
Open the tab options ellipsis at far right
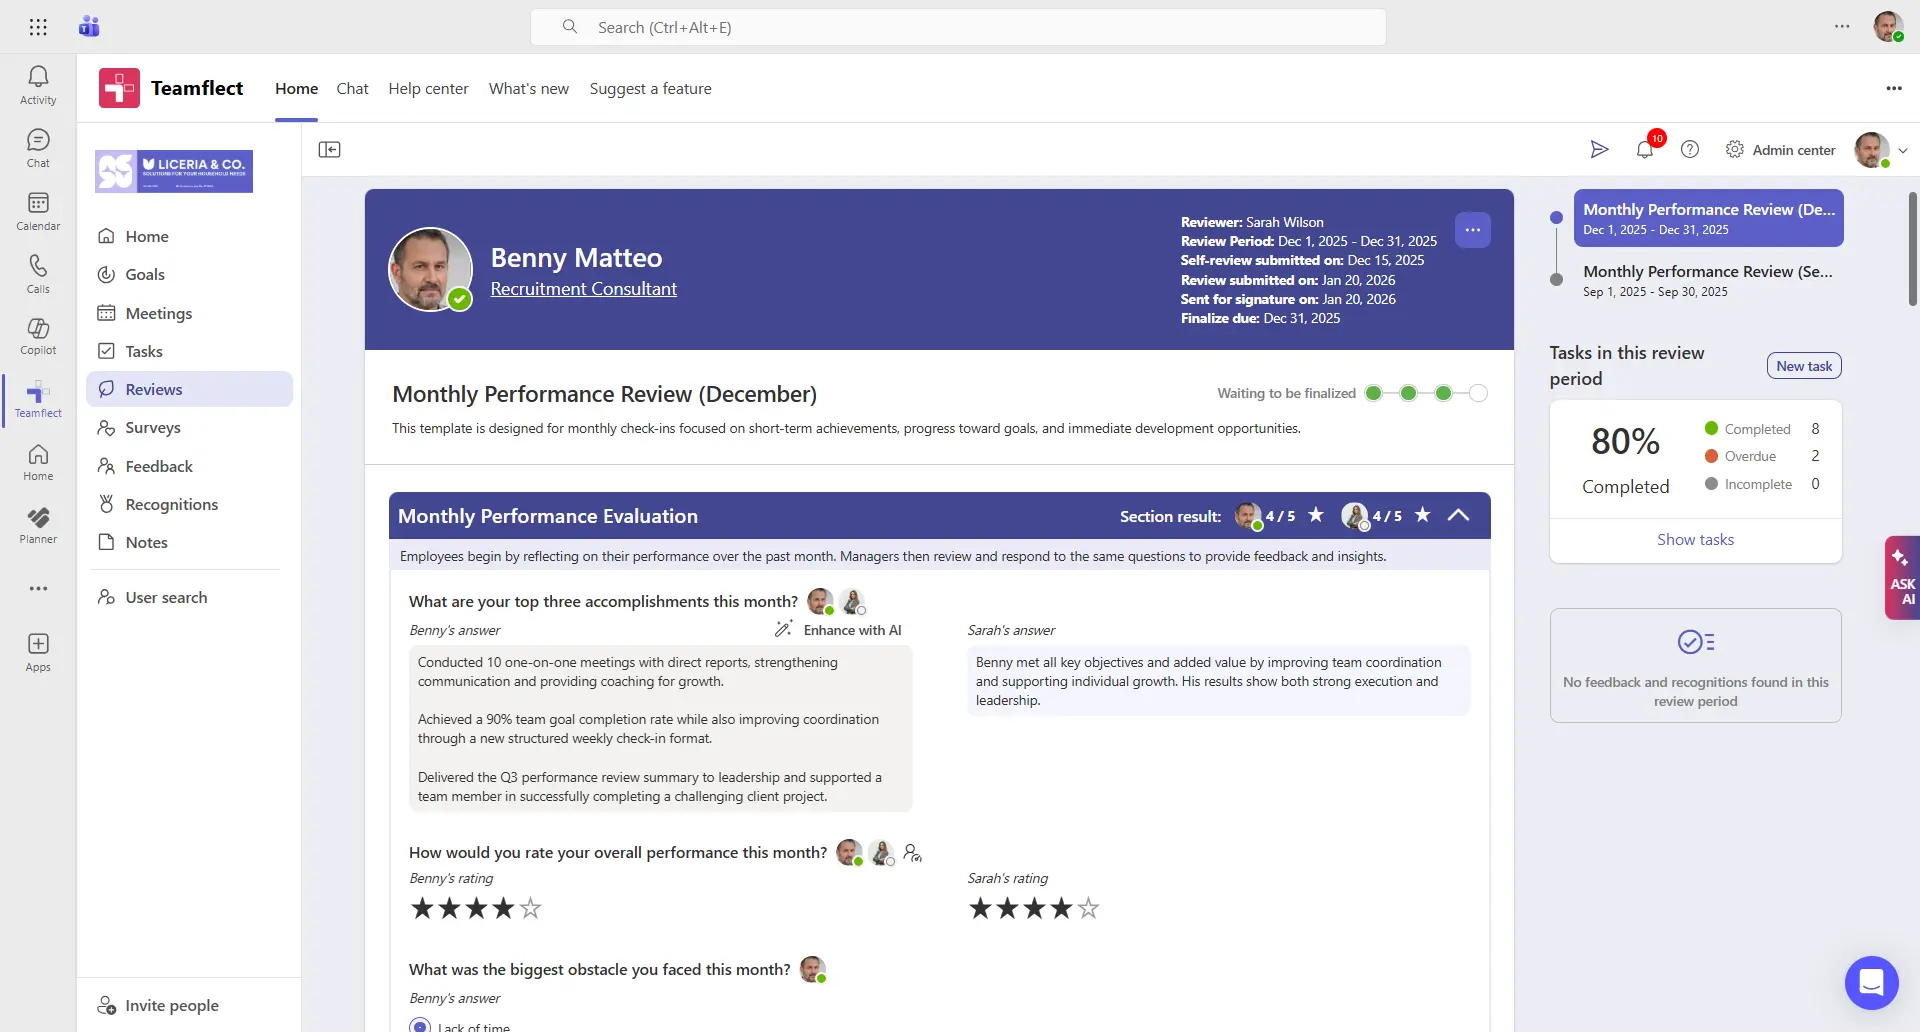tap(1894, 88)
